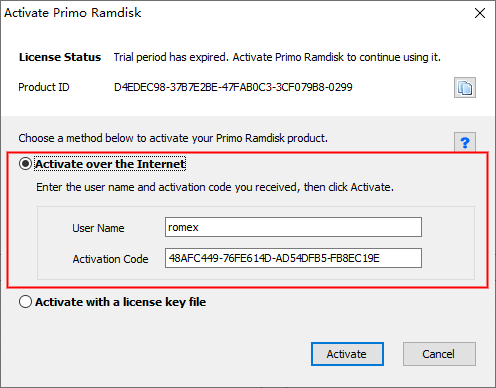The height and width of the screenshot is (388, 496).
Task: Open activation help via the question mark icon
Action: coord(465,142)
